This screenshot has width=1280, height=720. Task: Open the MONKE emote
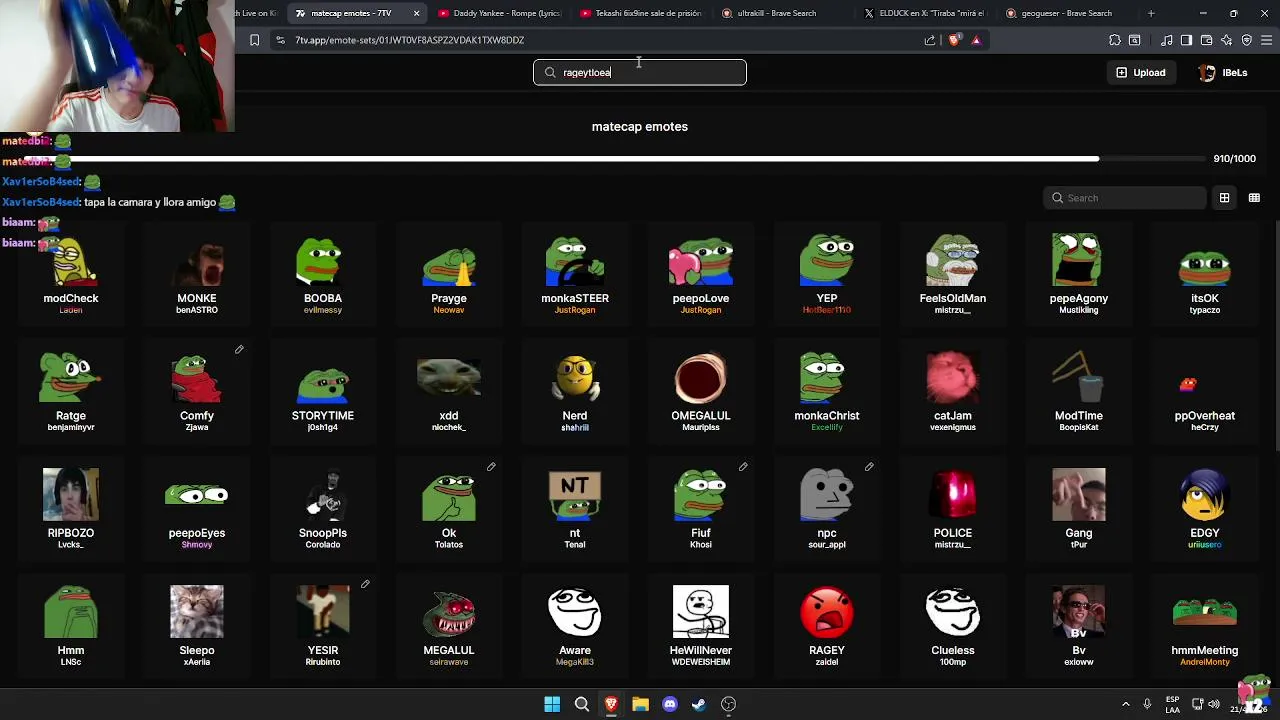tap(197, 275)
